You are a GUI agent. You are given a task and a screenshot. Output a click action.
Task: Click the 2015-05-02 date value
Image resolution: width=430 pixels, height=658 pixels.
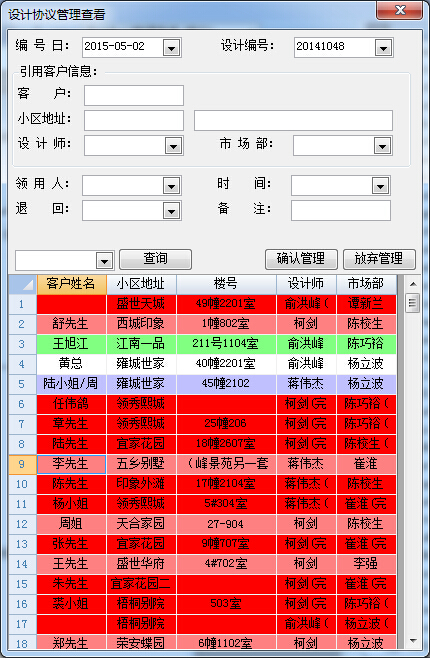pyautogui.click(x=115, y=47)
